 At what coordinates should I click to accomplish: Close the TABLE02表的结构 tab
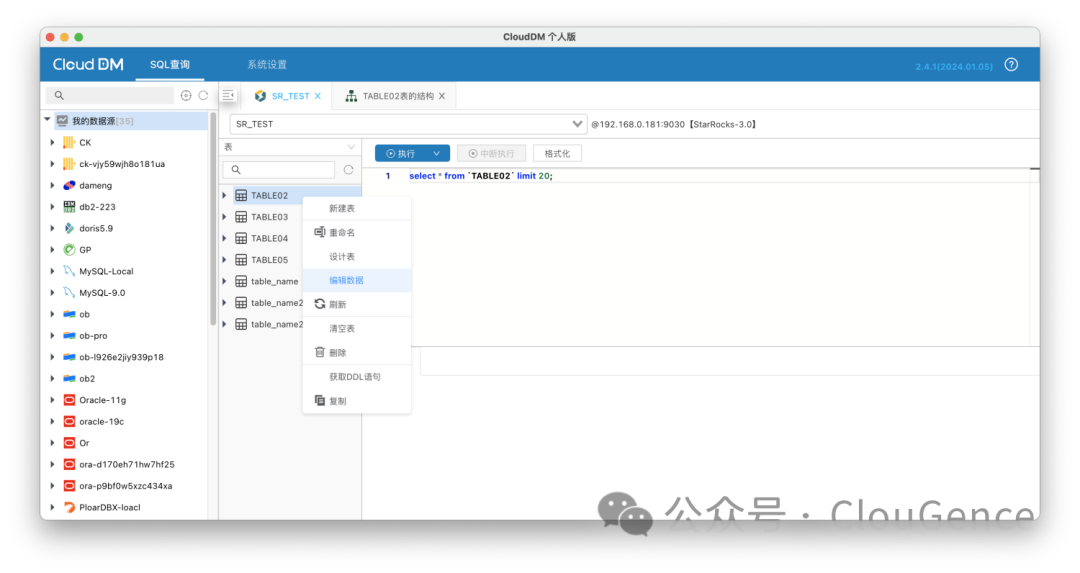pyautogui.click(x=442, y=96)
